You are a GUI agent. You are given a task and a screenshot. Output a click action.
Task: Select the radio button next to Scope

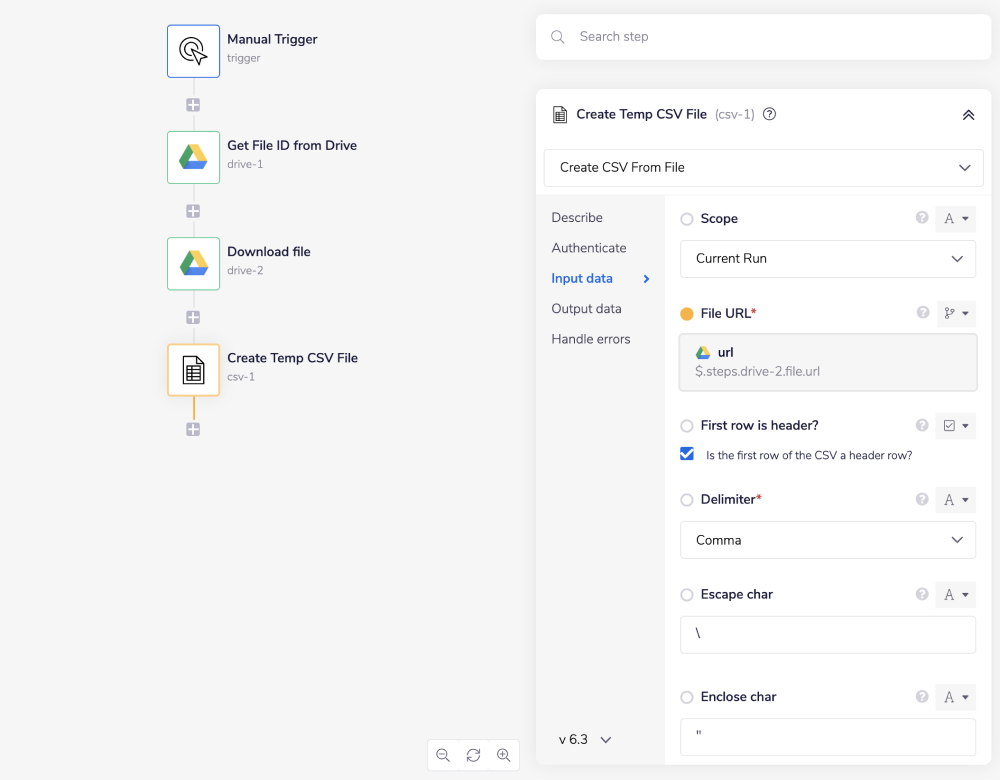(x=687, y=218)
